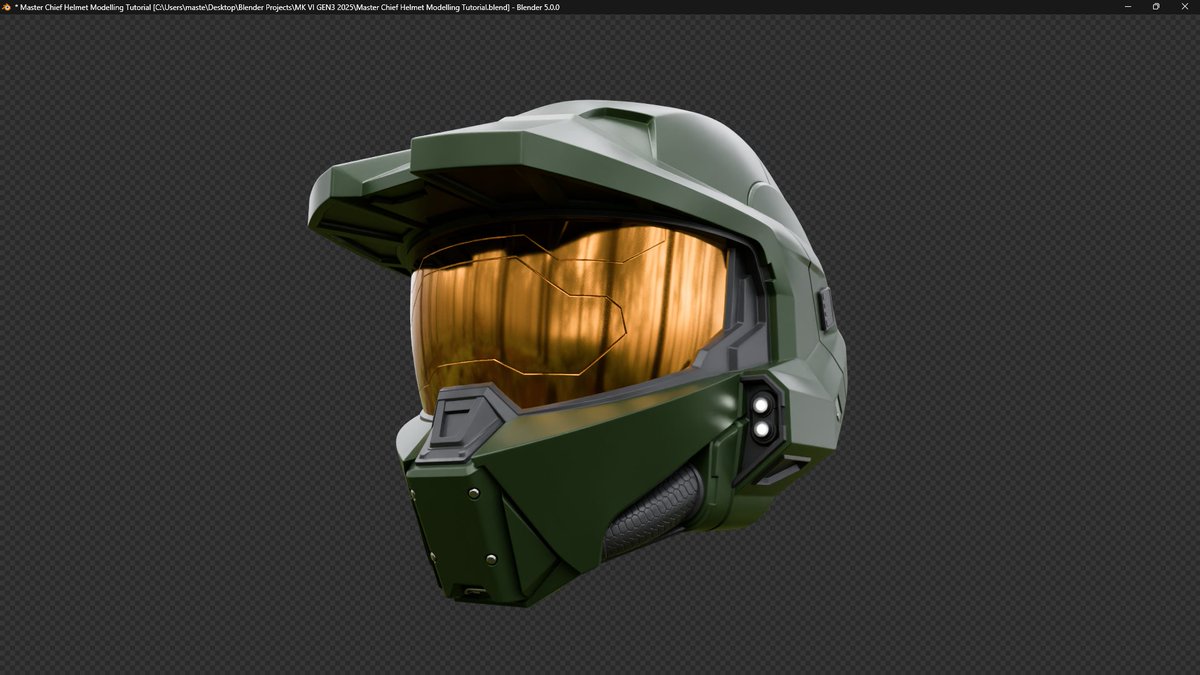Close the Blender window
The image size is (1200, 675).
1185,6
